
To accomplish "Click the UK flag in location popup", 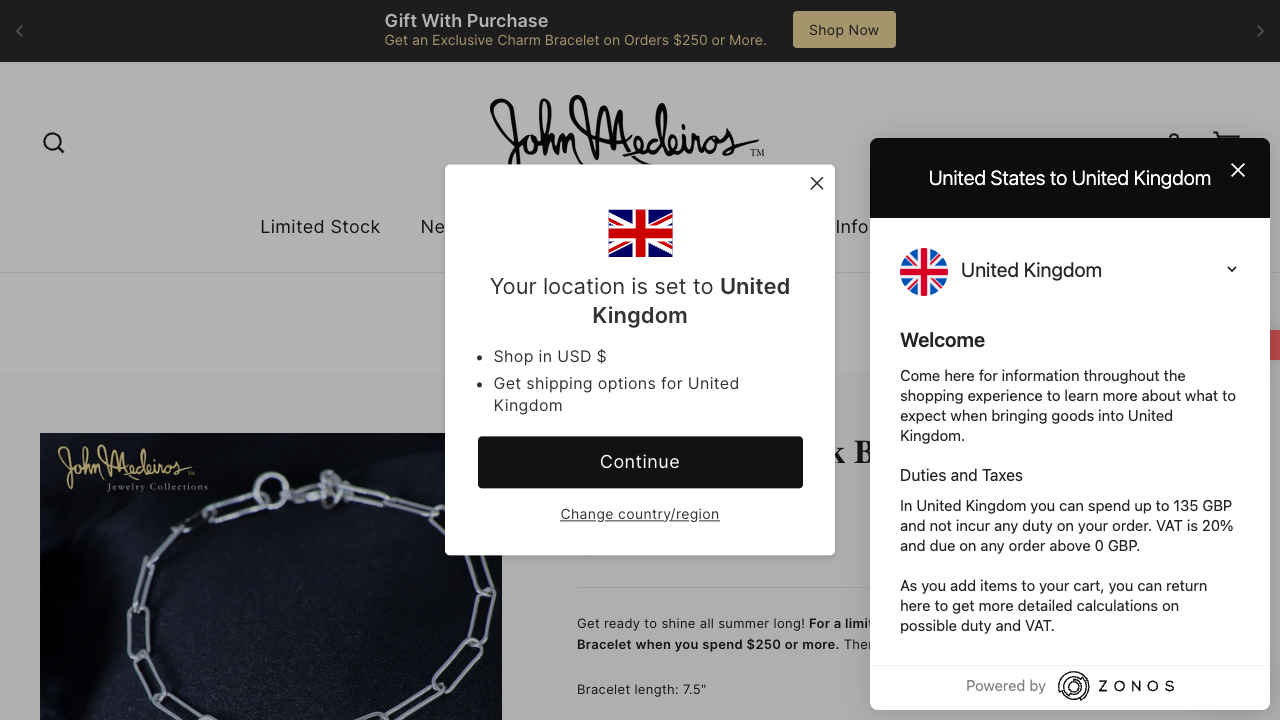I will pyautogui.click(x=640, y=233).
